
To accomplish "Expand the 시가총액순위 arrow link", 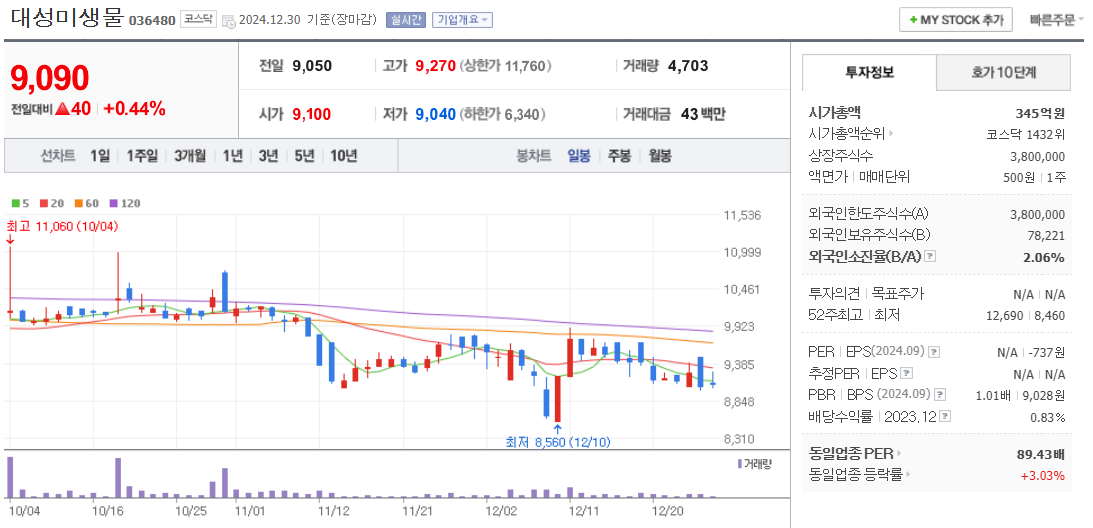I will [x=891, y=134].
